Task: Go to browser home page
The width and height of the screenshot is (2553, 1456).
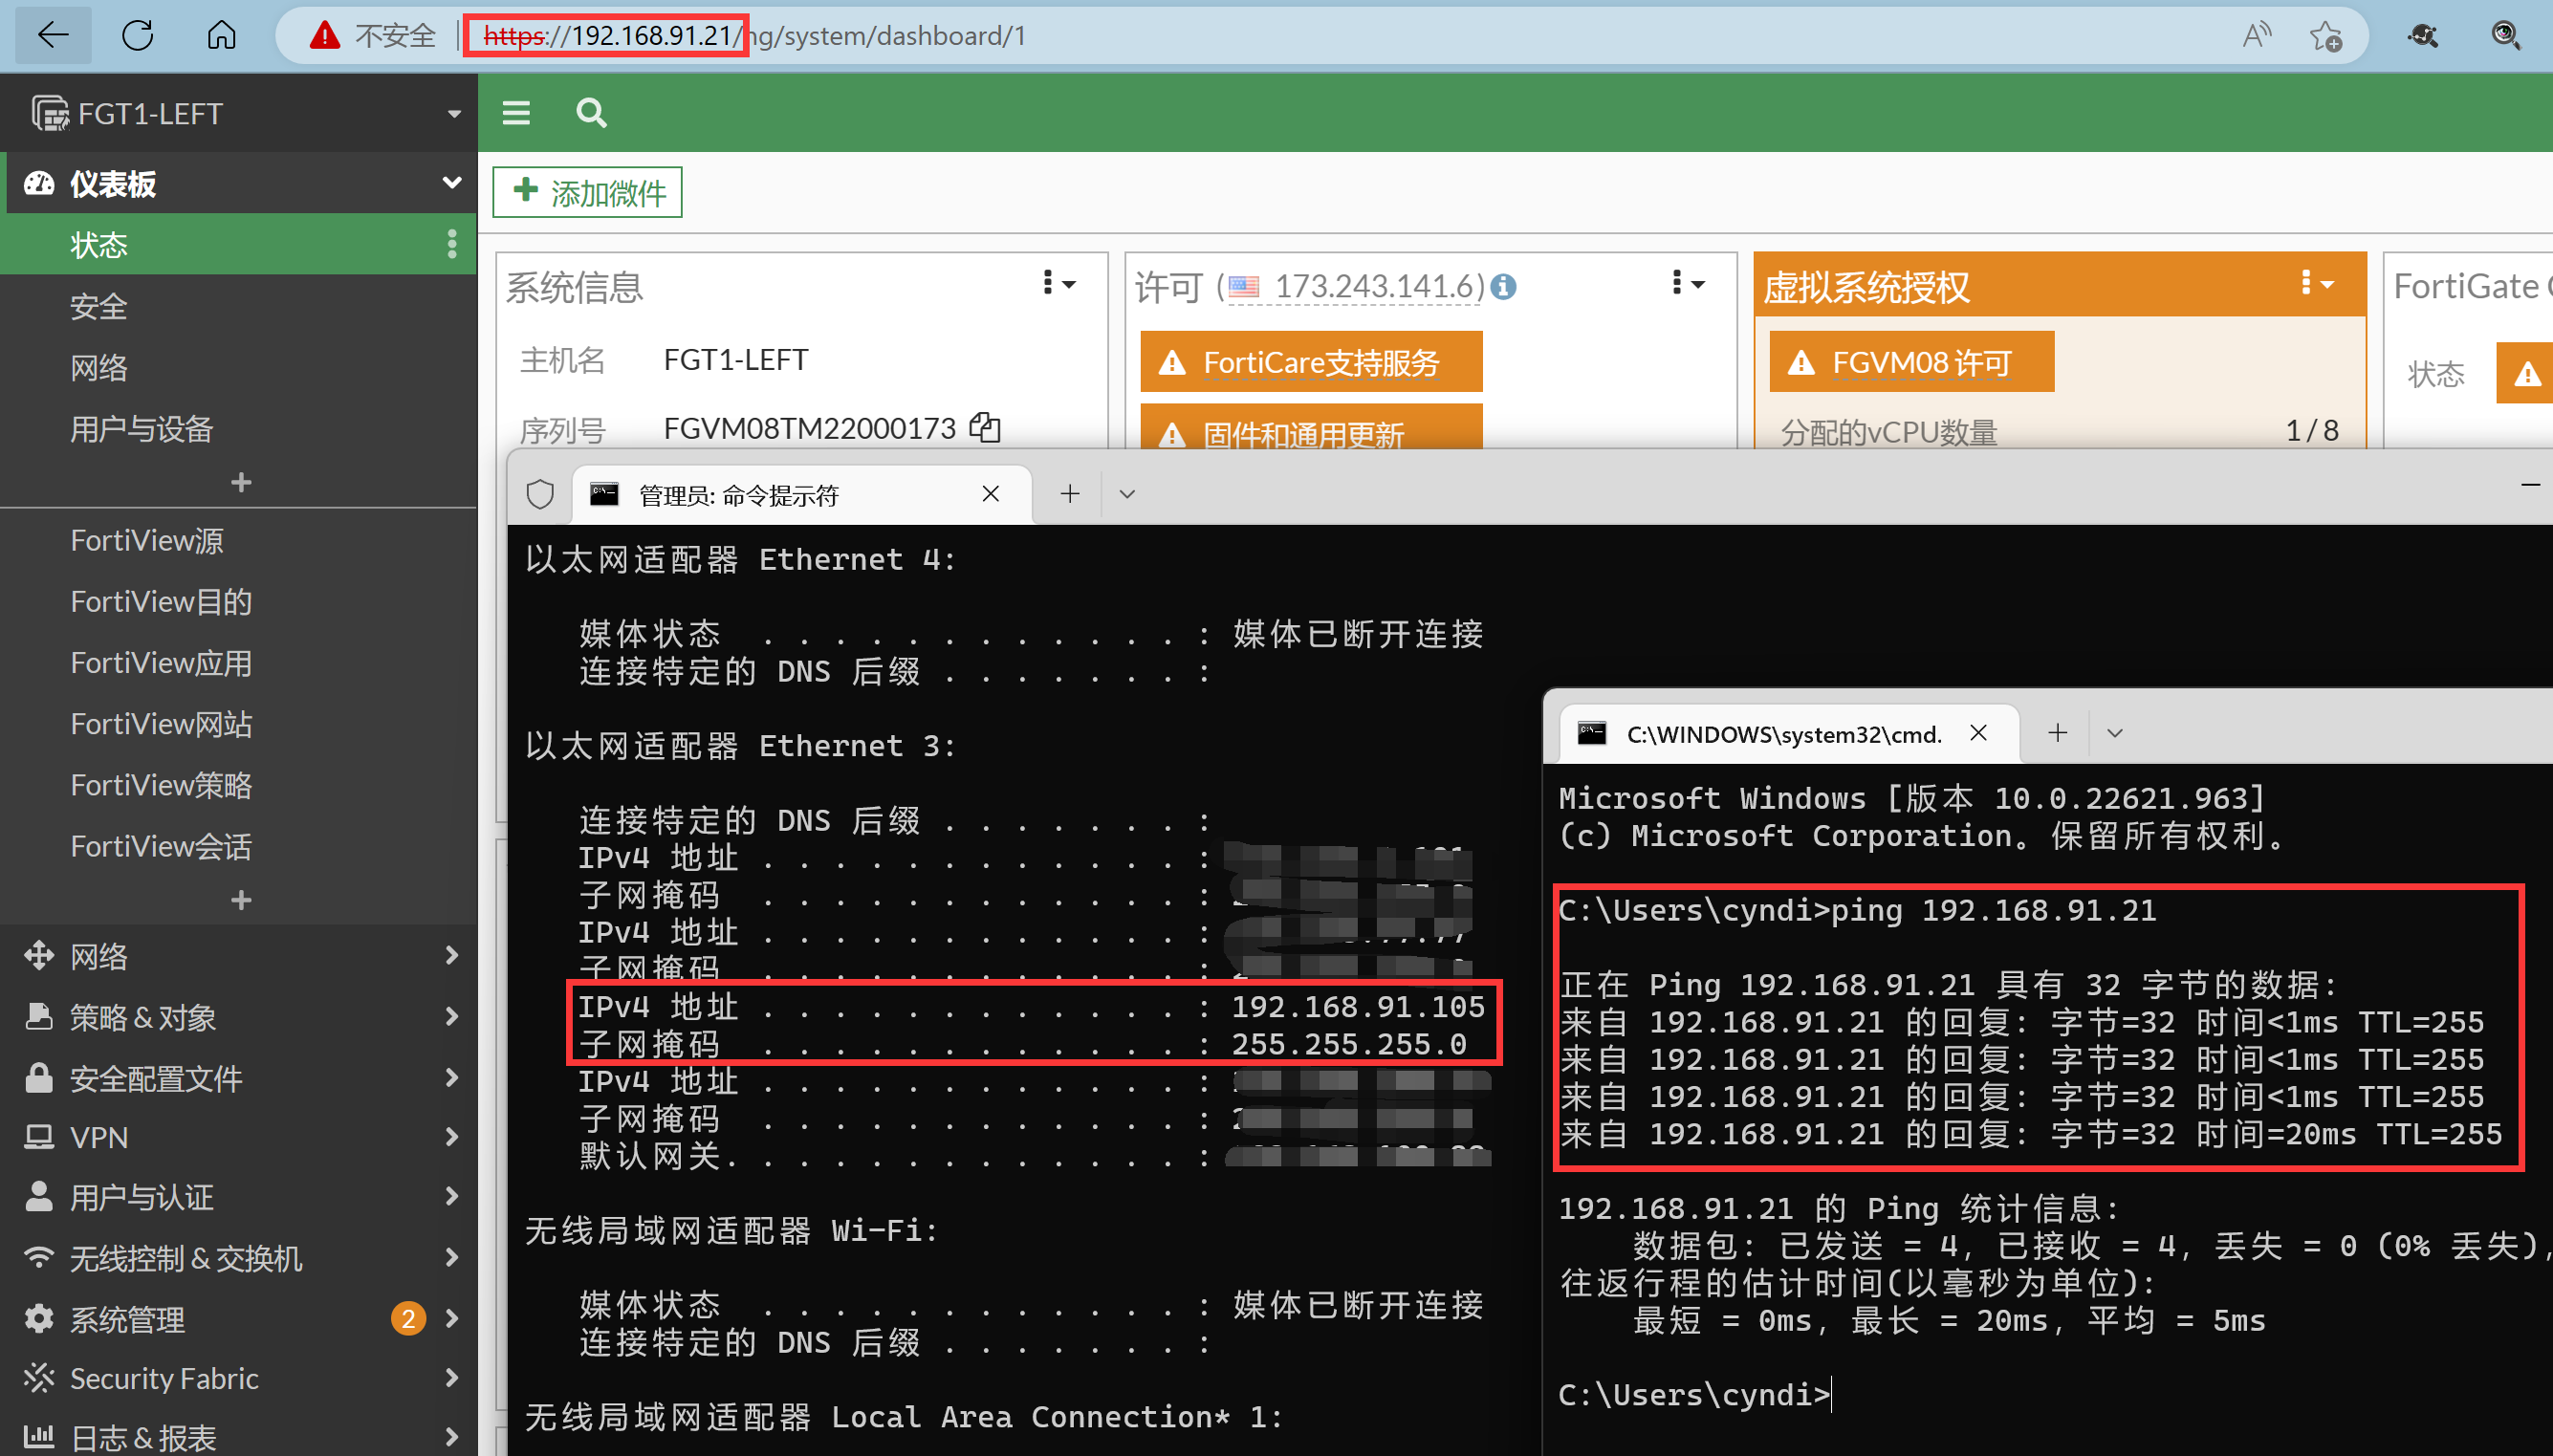Action: 221,36
